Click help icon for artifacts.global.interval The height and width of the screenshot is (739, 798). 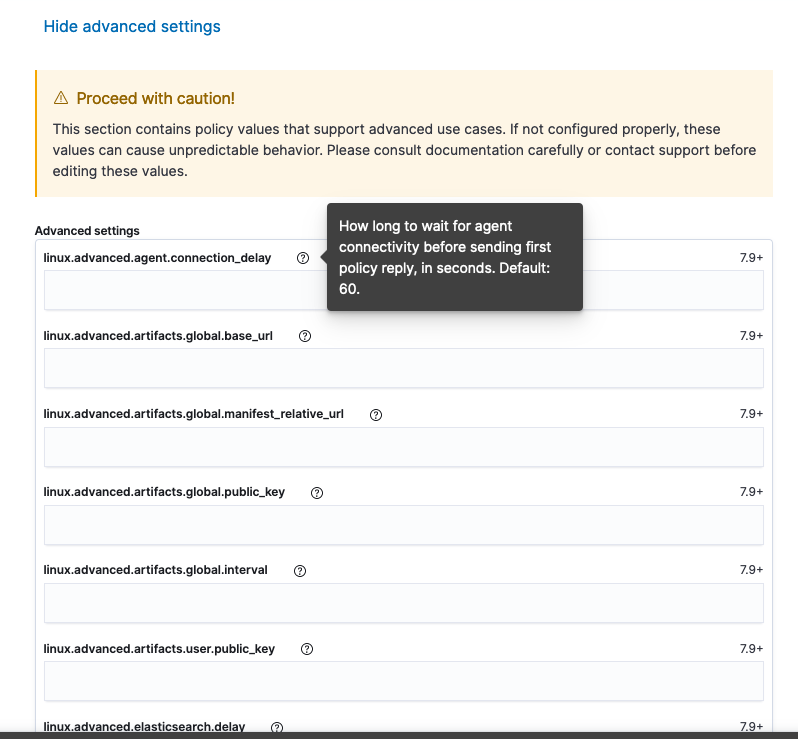300,571
